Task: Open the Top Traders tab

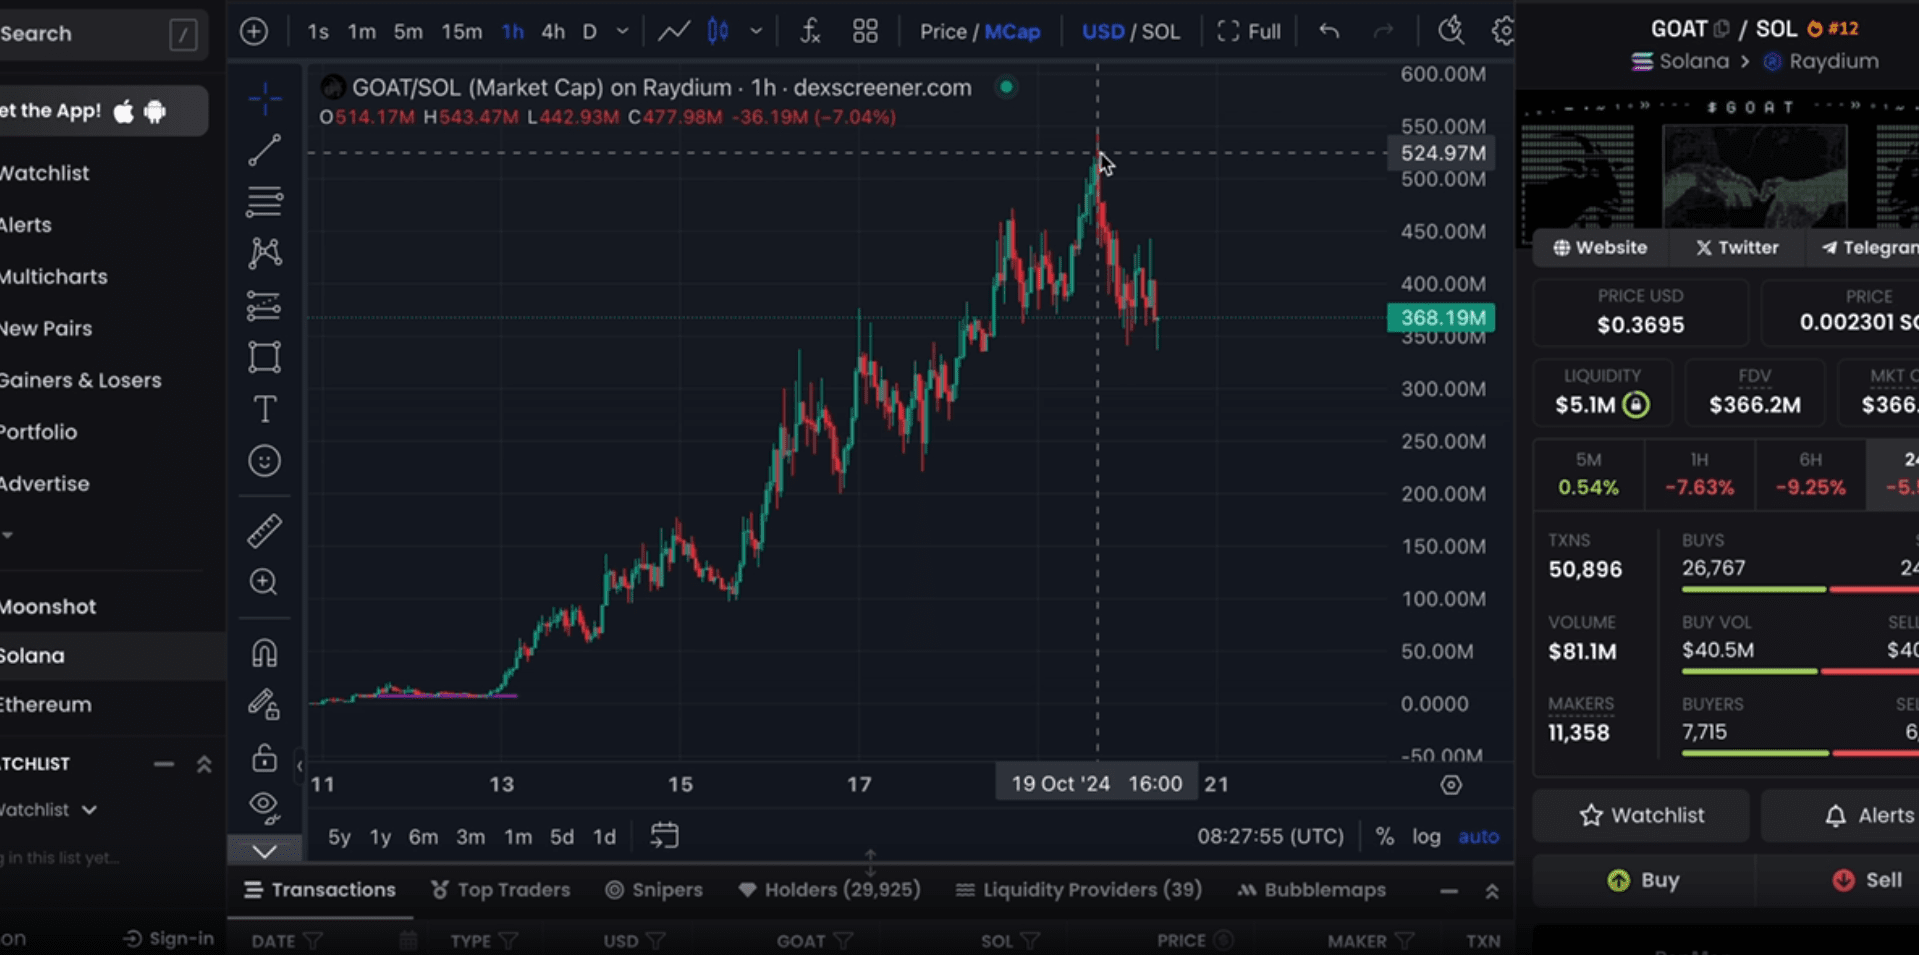Action: coord(500,890)
